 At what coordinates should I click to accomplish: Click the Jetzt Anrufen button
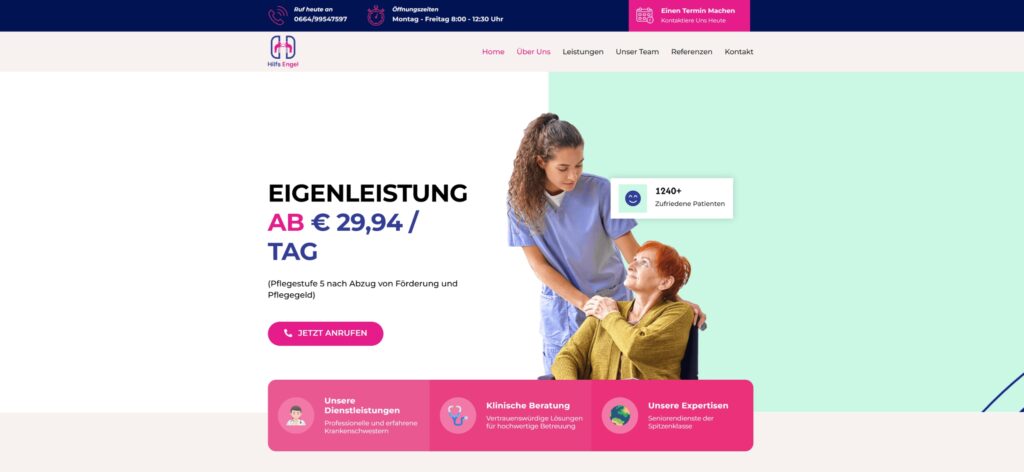[x=325, y=334]
